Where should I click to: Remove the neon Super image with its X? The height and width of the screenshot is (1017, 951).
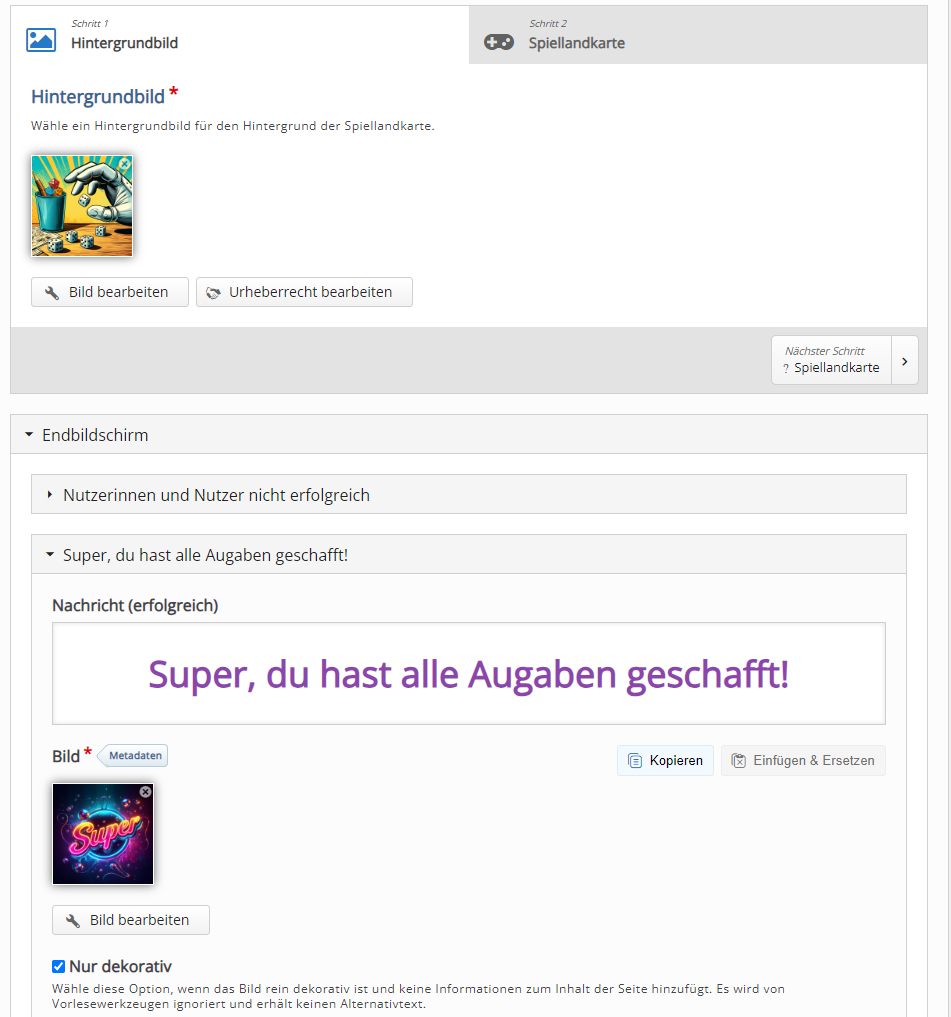click(x=145, y=792)
